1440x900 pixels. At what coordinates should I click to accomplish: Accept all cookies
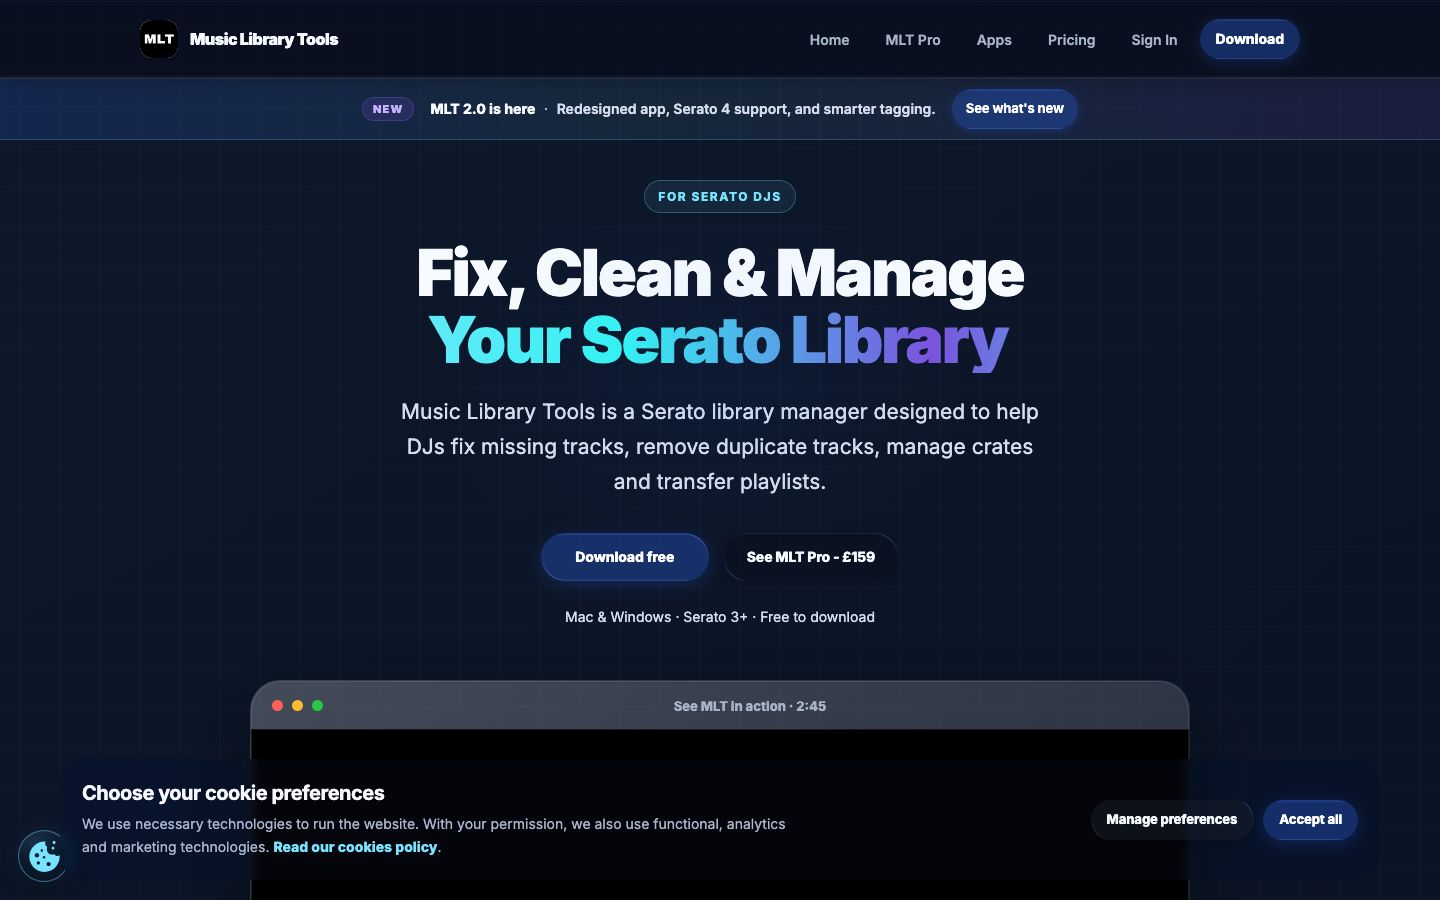tap(1310, 819)
